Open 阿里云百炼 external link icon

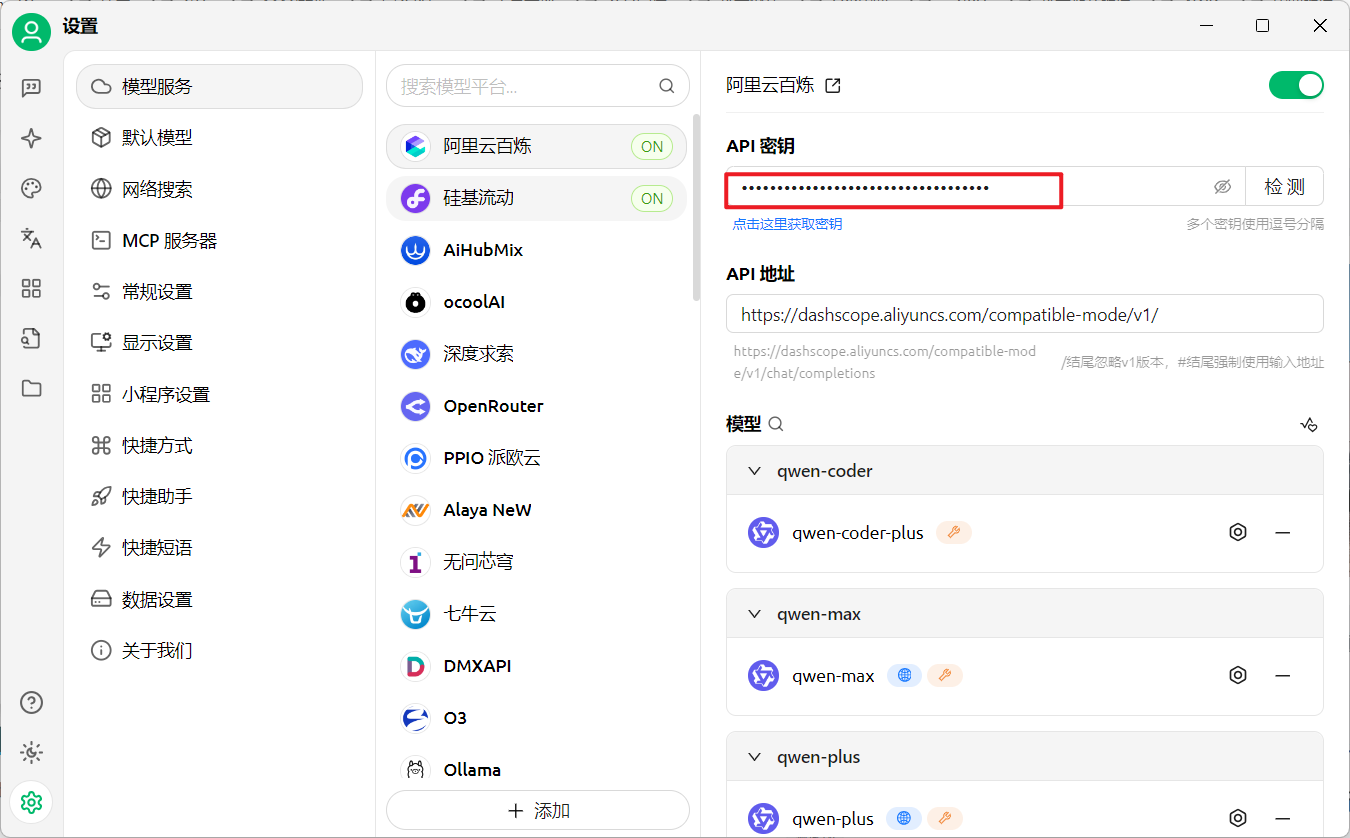tap(832, 86)
